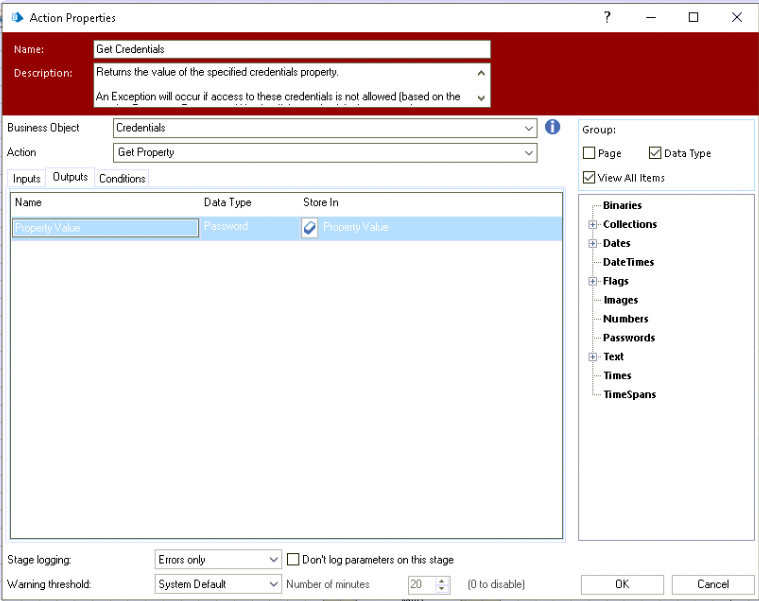Image resolution: width=759 pixels, height=601 pixels.
Task: Open the Warning threshold dropdown
Action: click(274, 584)
